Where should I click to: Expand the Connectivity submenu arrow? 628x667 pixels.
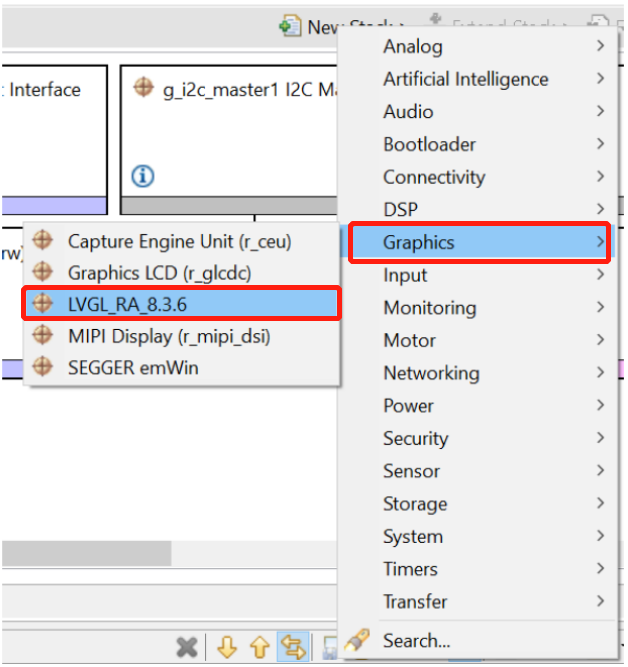(x=600, y=176)
